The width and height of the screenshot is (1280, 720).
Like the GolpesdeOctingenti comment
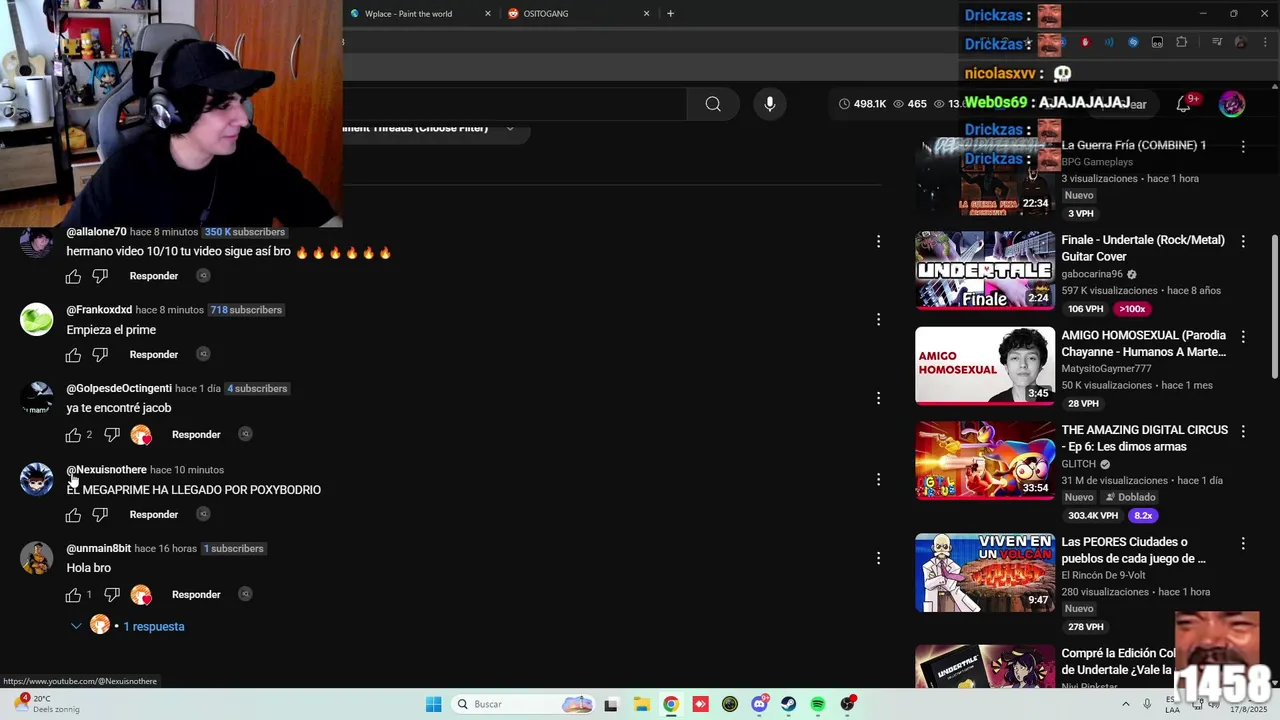pos(73,435)
